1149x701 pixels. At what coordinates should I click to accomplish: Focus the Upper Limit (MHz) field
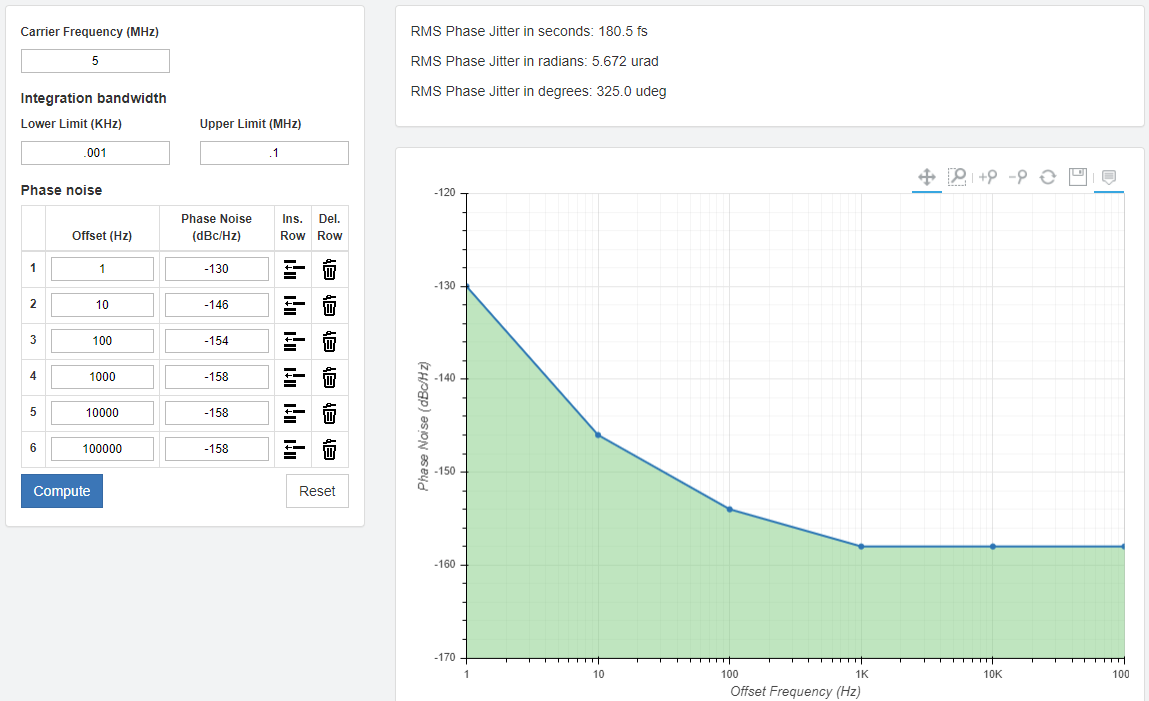274,152
